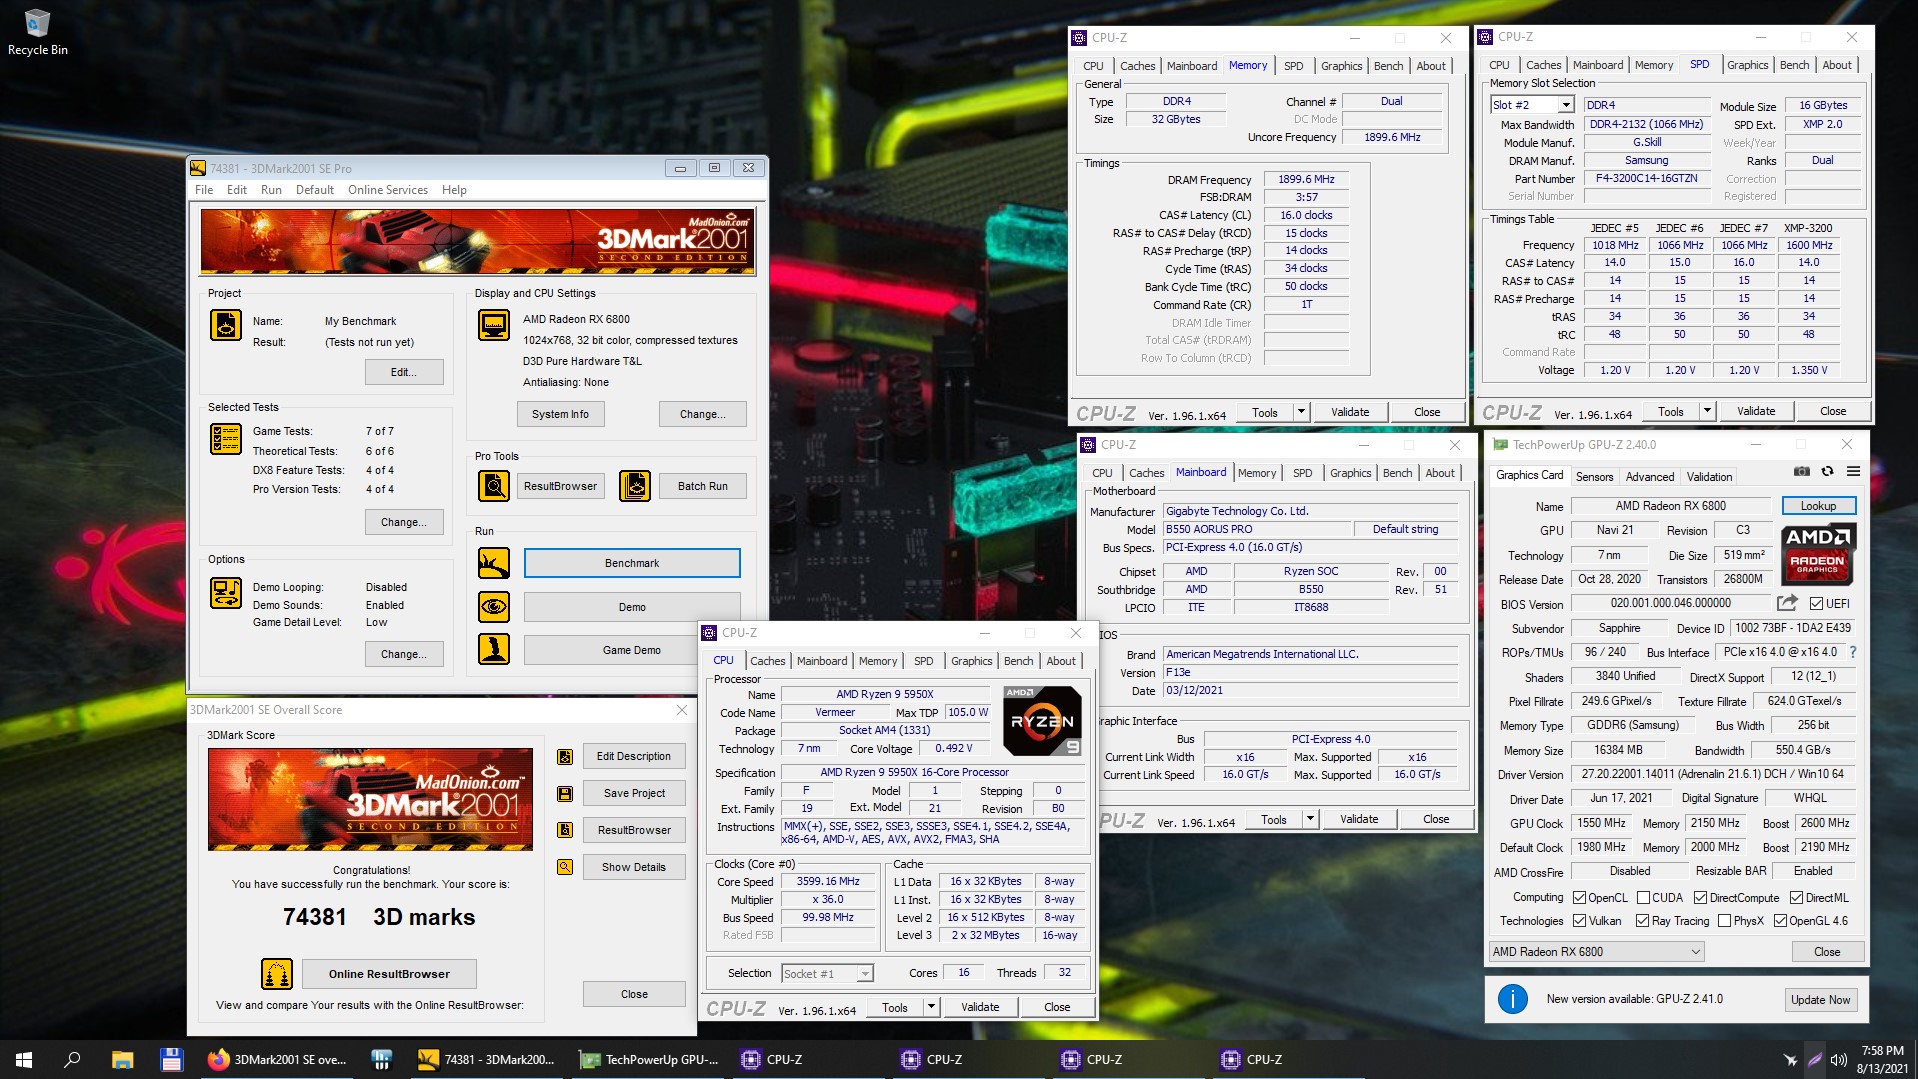Click the Batch Run icon in Pro Tools
This screenshot has height=1079, width=1918.
635,486
